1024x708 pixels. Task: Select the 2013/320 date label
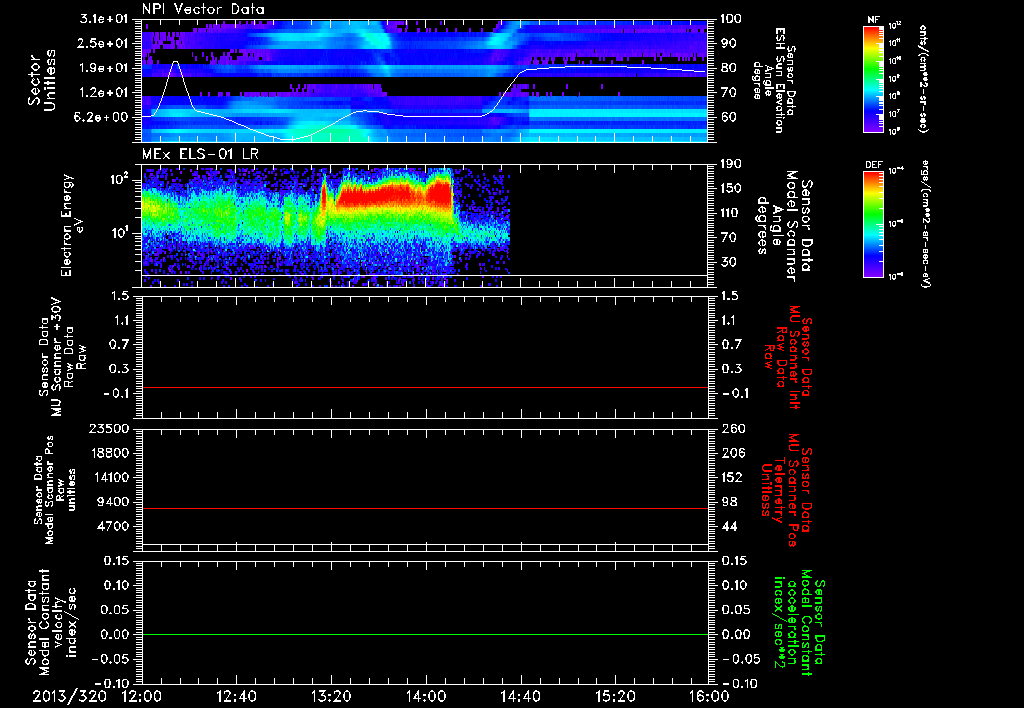coord(68,695)
